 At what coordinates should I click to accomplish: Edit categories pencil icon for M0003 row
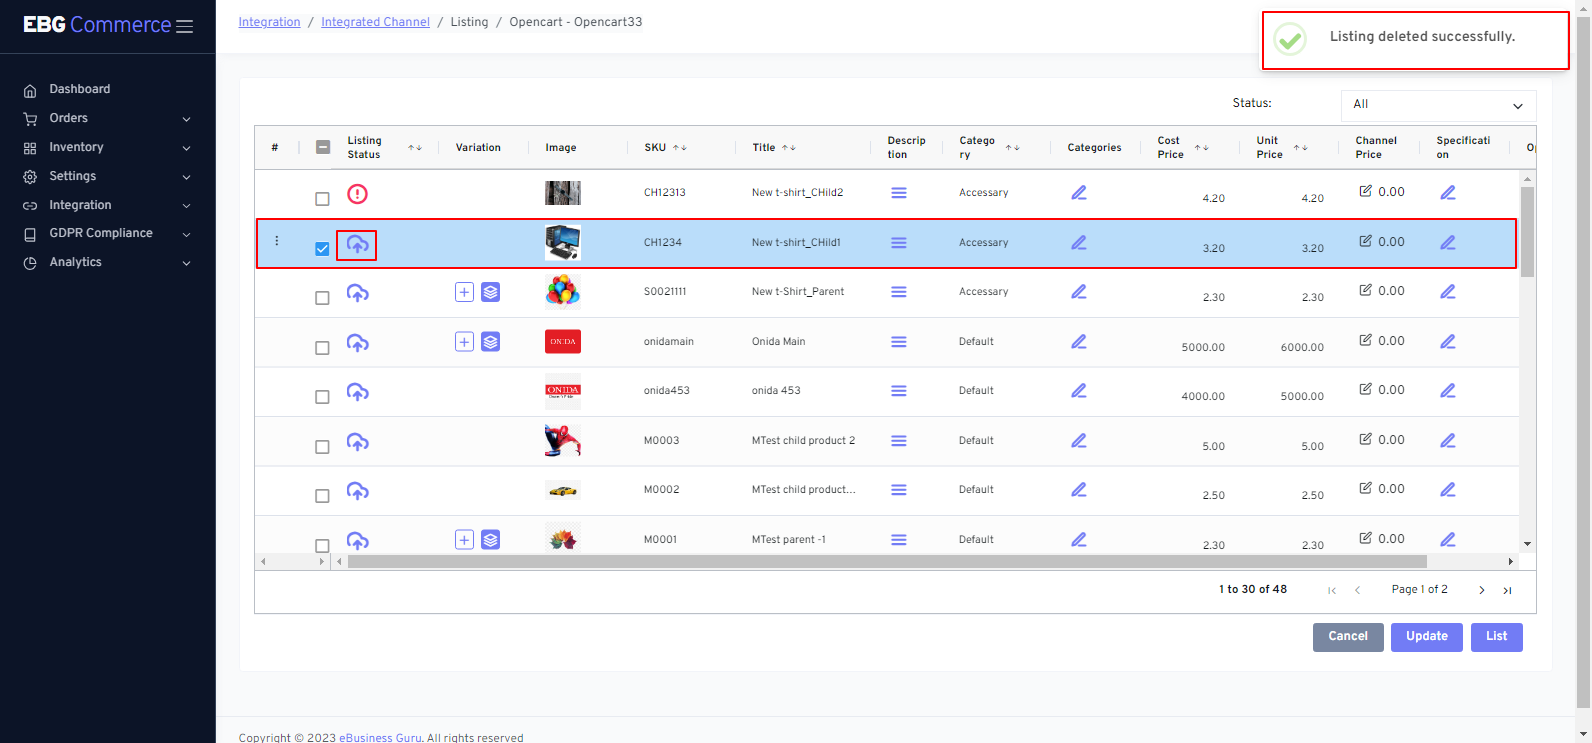click(1078, 440)
